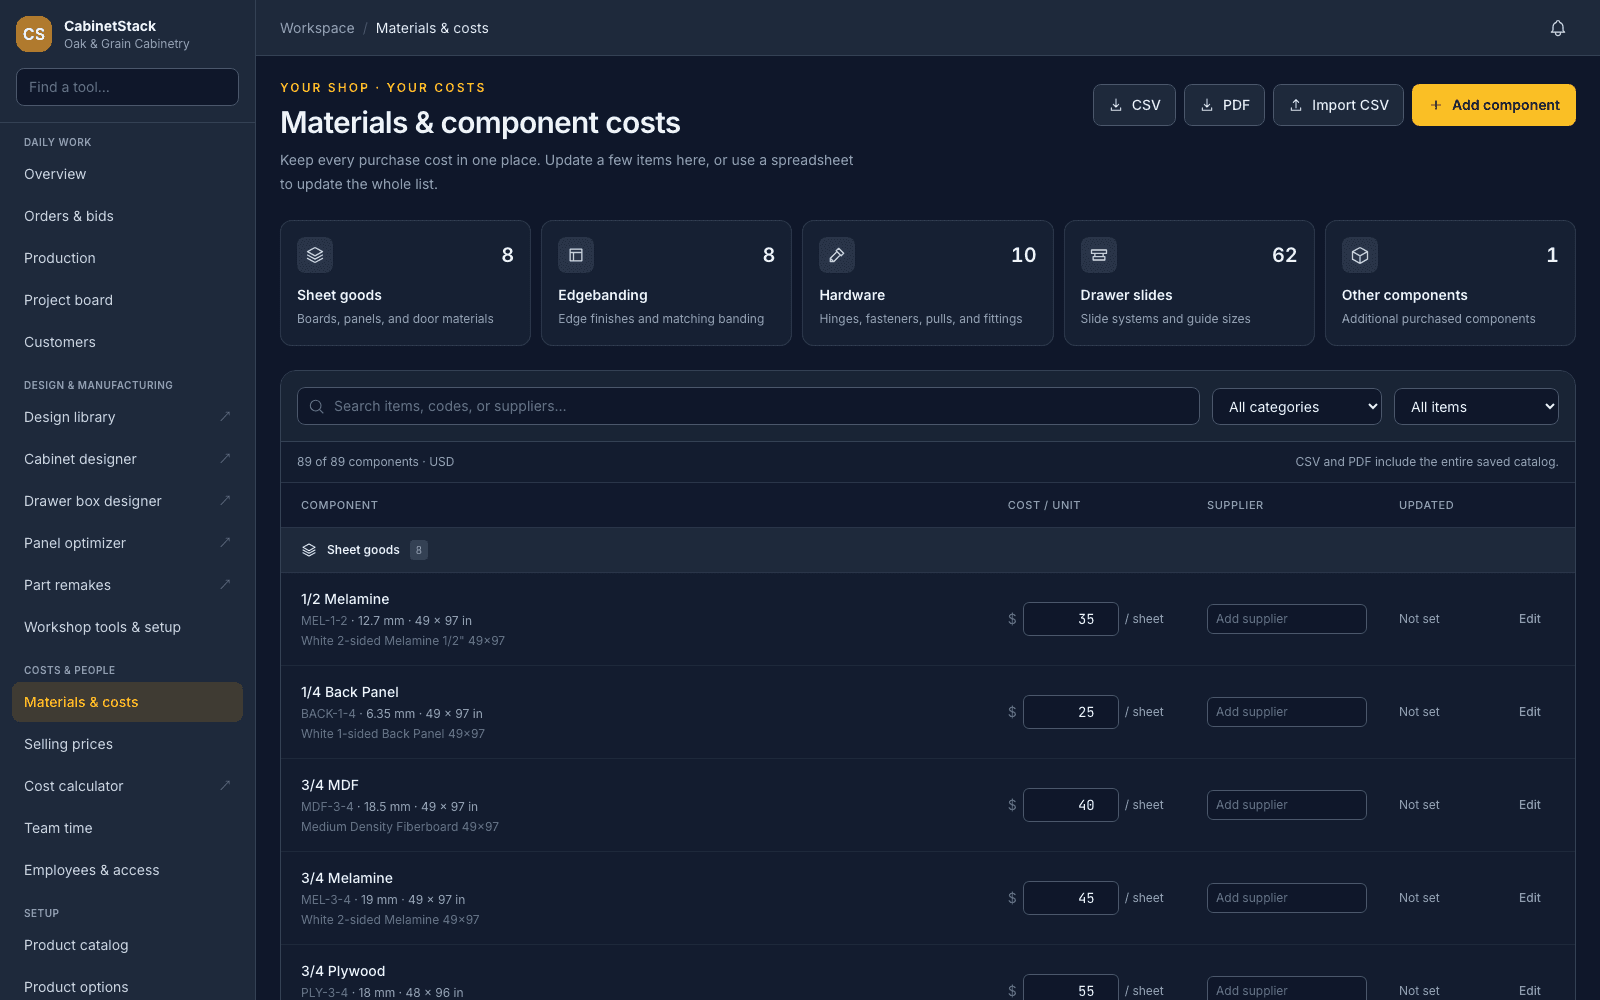Open Employees & access page
The width and height of the screenshot is (1600, 1000).
click(127, 870)
